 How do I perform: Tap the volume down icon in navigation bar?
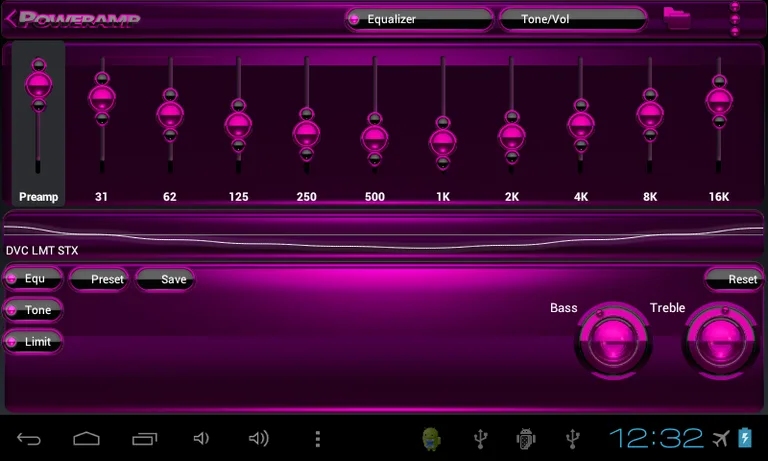[201, 438]
